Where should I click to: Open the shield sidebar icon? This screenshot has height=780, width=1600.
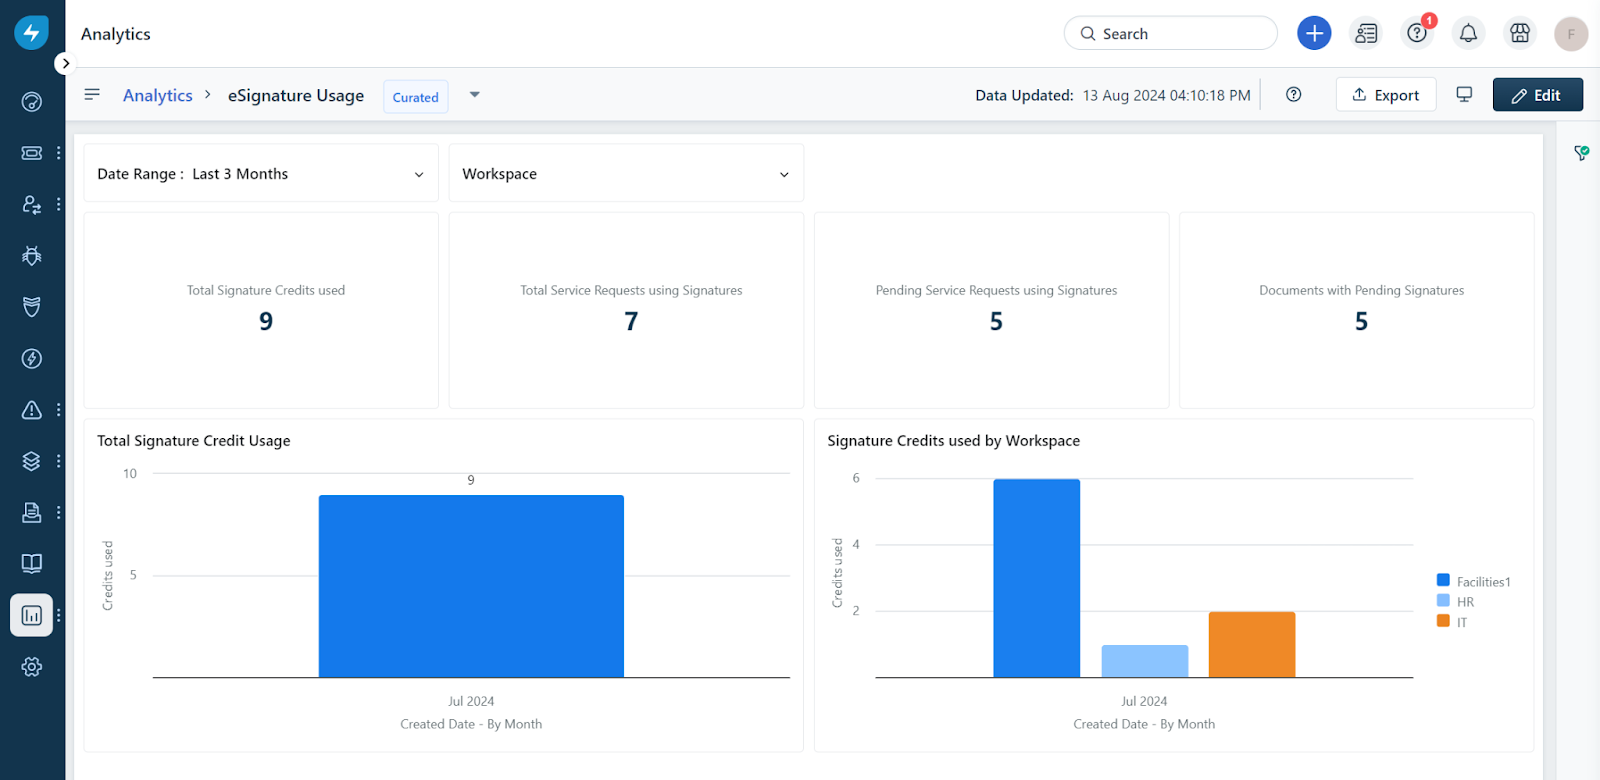pos(32,307)
